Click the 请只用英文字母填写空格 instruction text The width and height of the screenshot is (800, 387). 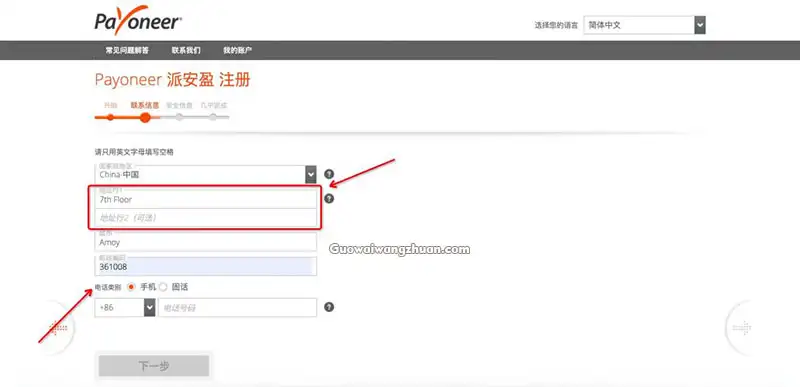pyautogui.click(x=134, y=152)
